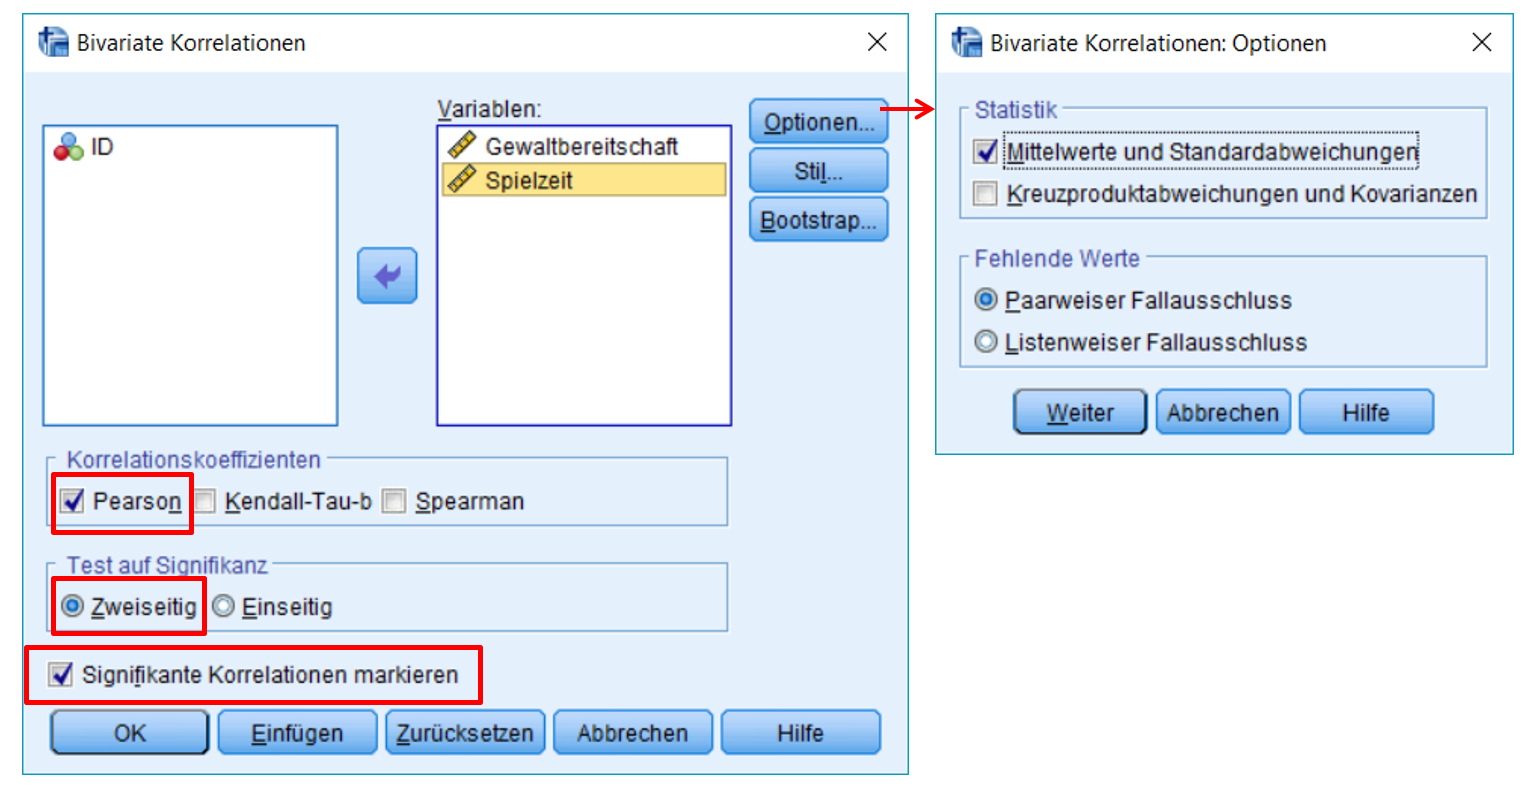The image size is (1527, 785).
Task: Toggle Mittelwerte und Standardabweichungen checkbox
Action: tap(986, 152)
